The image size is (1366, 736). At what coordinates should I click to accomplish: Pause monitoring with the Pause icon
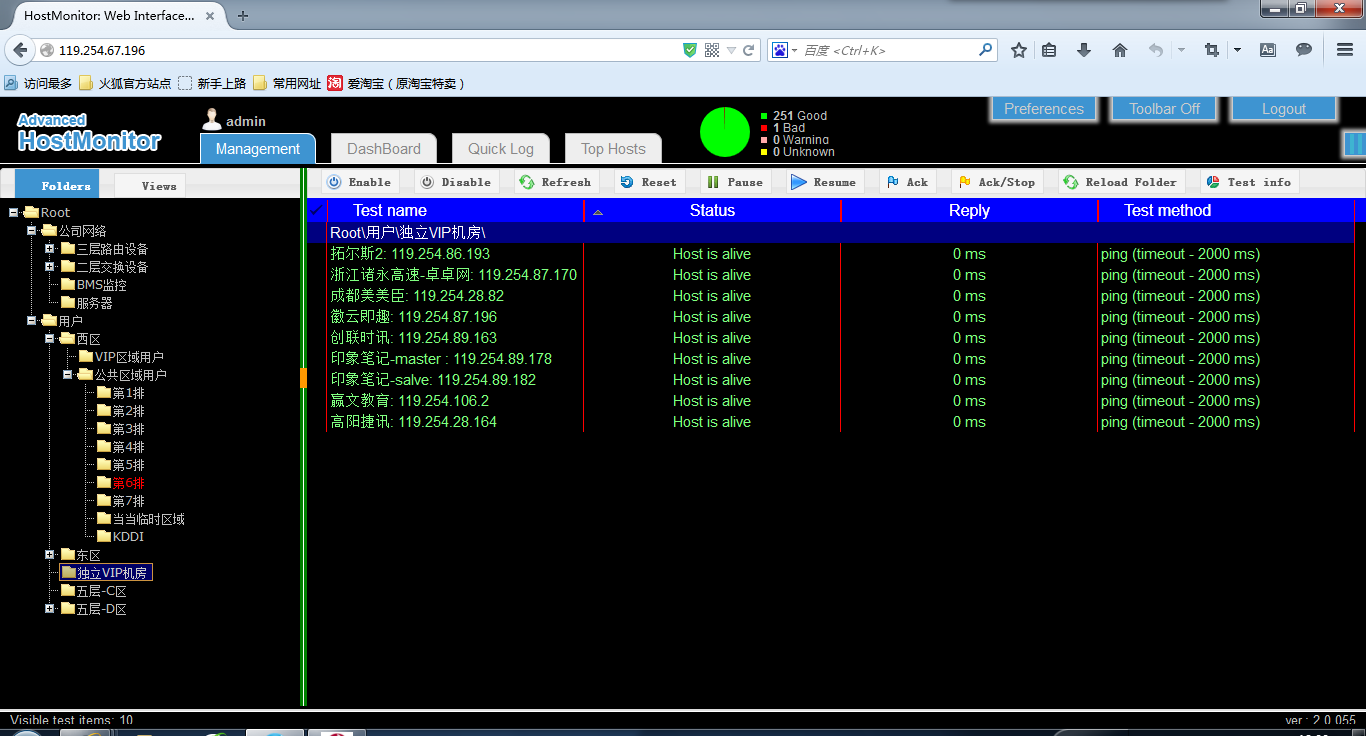coord(713,182)
